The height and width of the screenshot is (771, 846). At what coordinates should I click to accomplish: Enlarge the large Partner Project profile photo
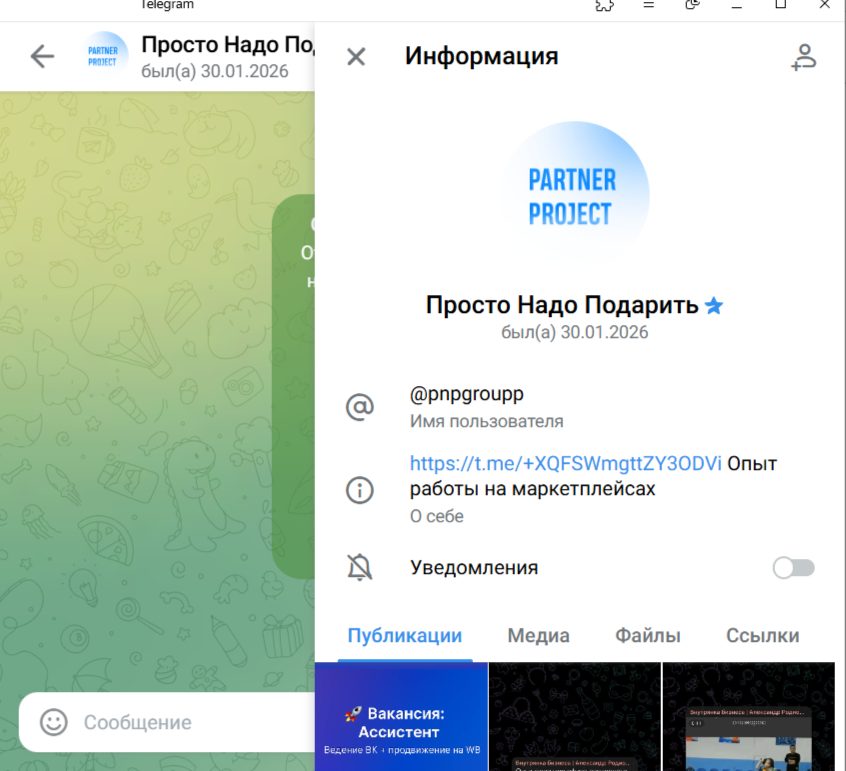[573, 195]
